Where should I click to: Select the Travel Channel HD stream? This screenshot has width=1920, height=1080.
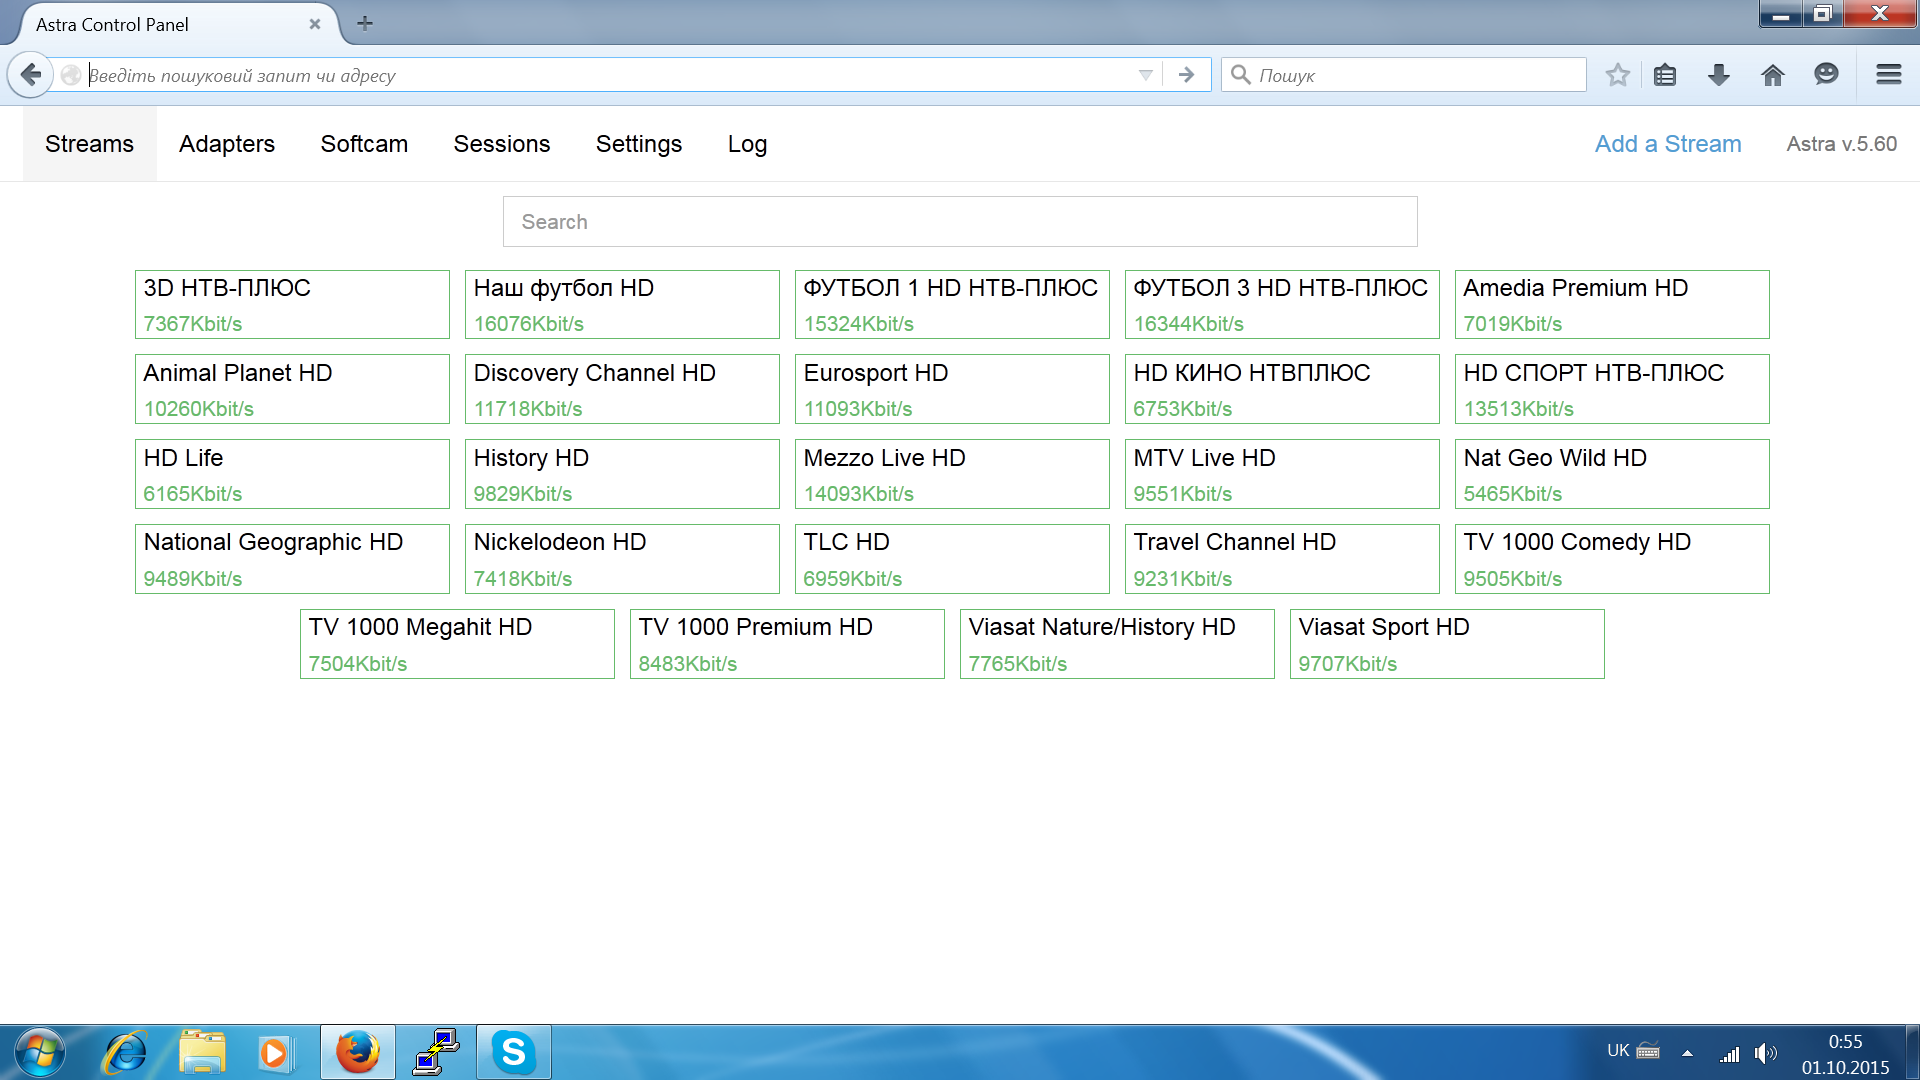pyautogui.click(x=1282, y=559)
